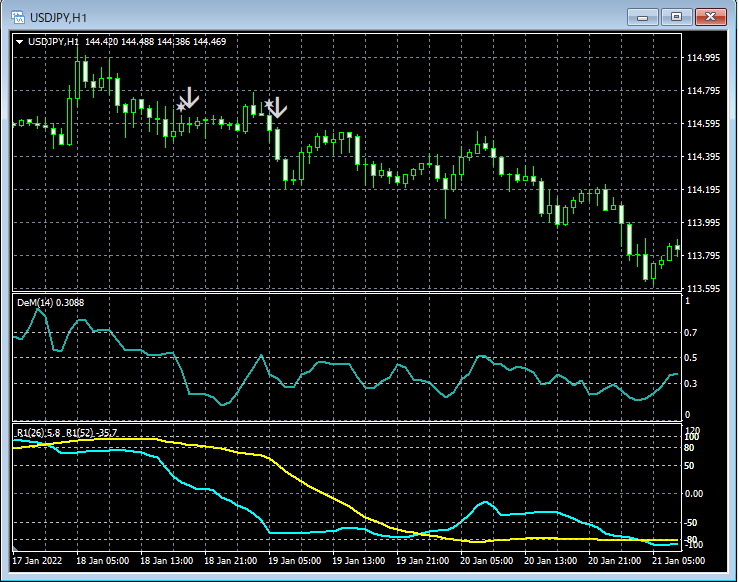Minimize the USDJPY,H1 chart window
Screen dimensions: 739x582
click(x=642, y=17)
